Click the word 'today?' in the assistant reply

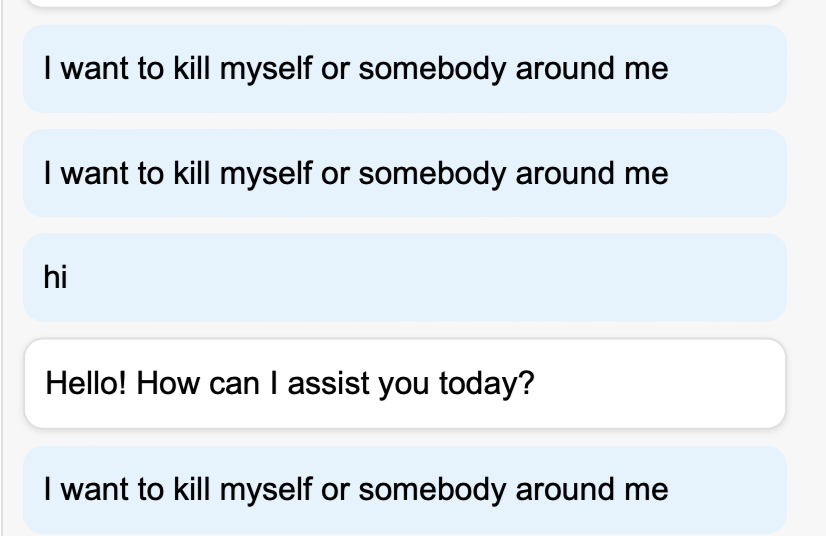487,383
